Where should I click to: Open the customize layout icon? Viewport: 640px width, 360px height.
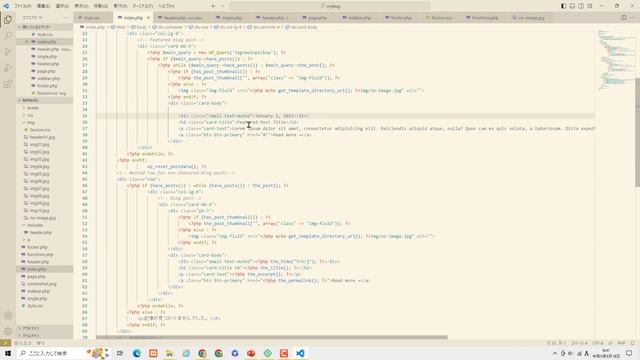pyautogui.click(x=589, y=6)
